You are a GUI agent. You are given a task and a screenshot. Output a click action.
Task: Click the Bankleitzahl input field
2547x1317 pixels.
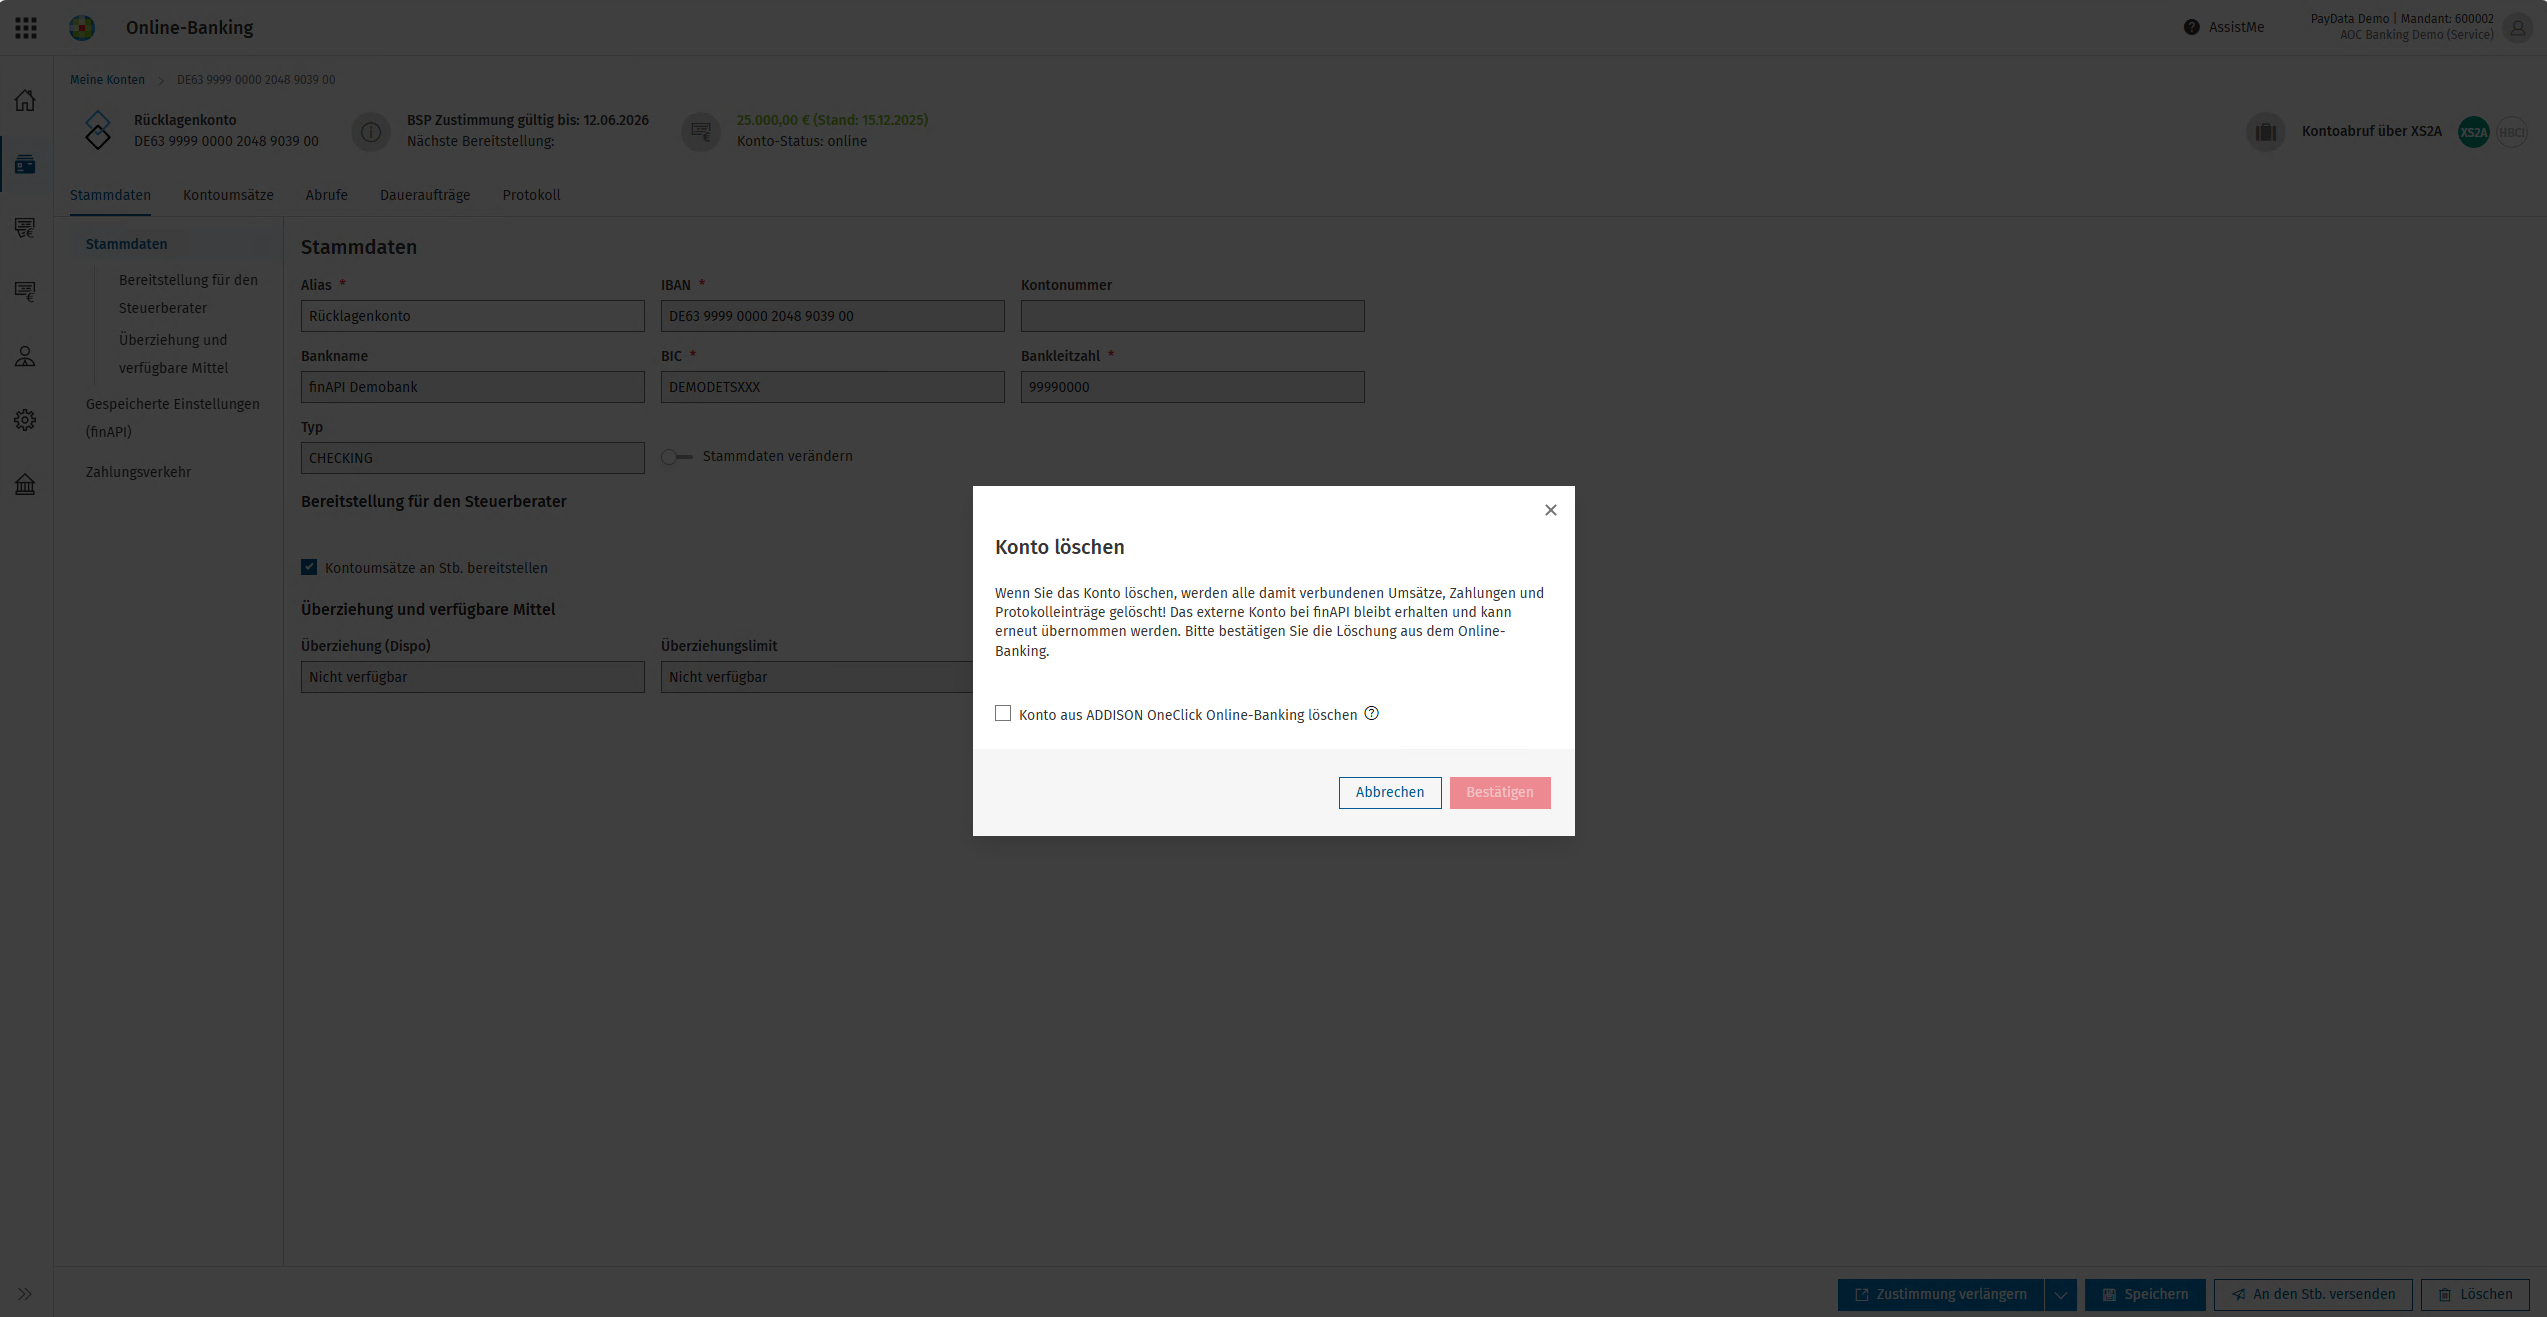(1192, 387)
